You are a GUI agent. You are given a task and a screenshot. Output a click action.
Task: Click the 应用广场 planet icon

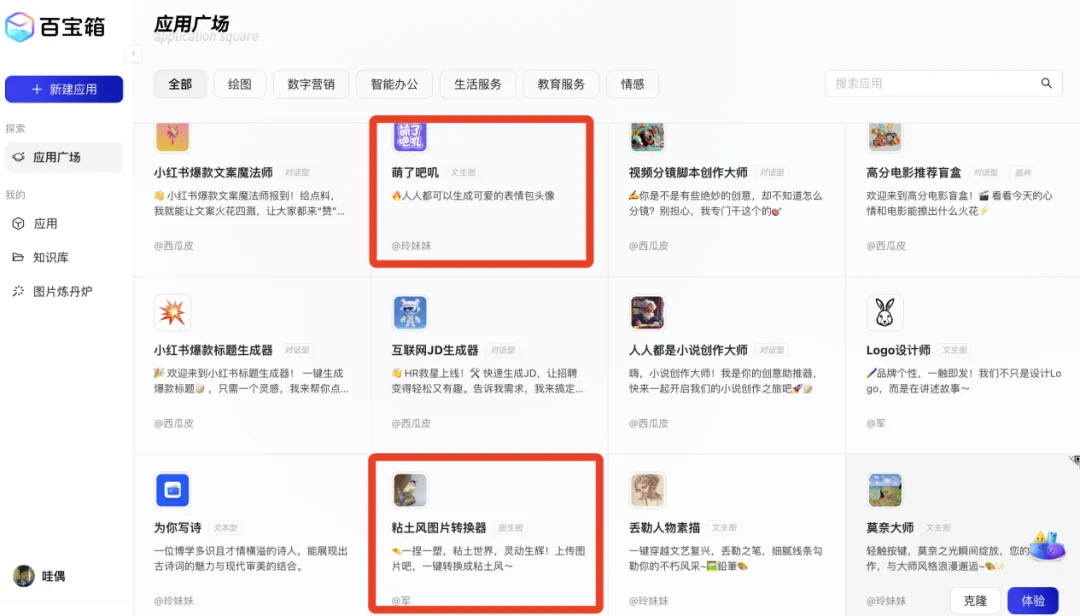pyautogui.click(x=19, y=157)
